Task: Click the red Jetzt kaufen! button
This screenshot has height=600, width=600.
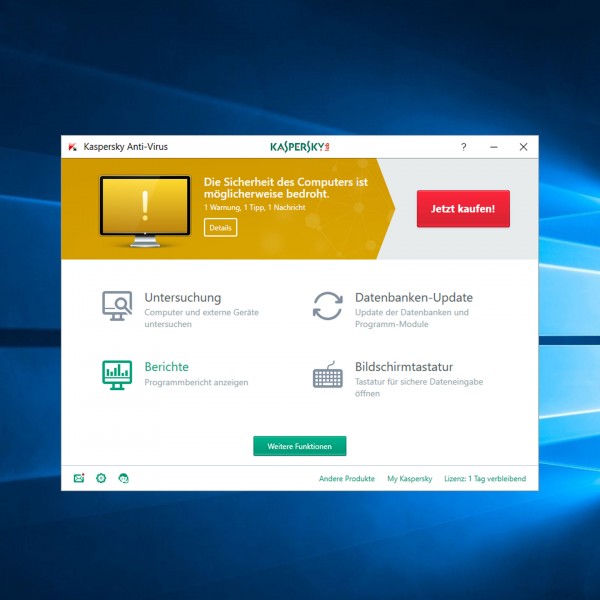Action: pyautogui.click(x=463, y=209)
